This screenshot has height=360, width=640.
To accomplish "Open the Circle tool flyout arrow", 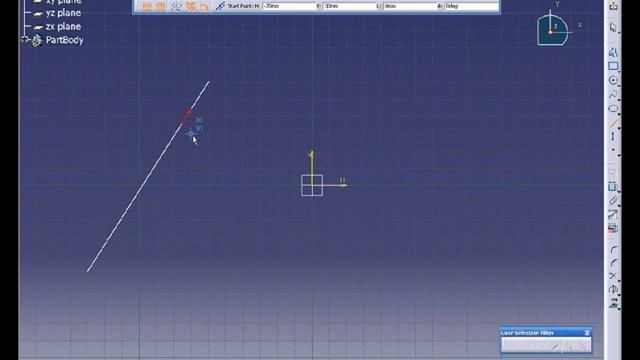I will (x=619, y=86).
